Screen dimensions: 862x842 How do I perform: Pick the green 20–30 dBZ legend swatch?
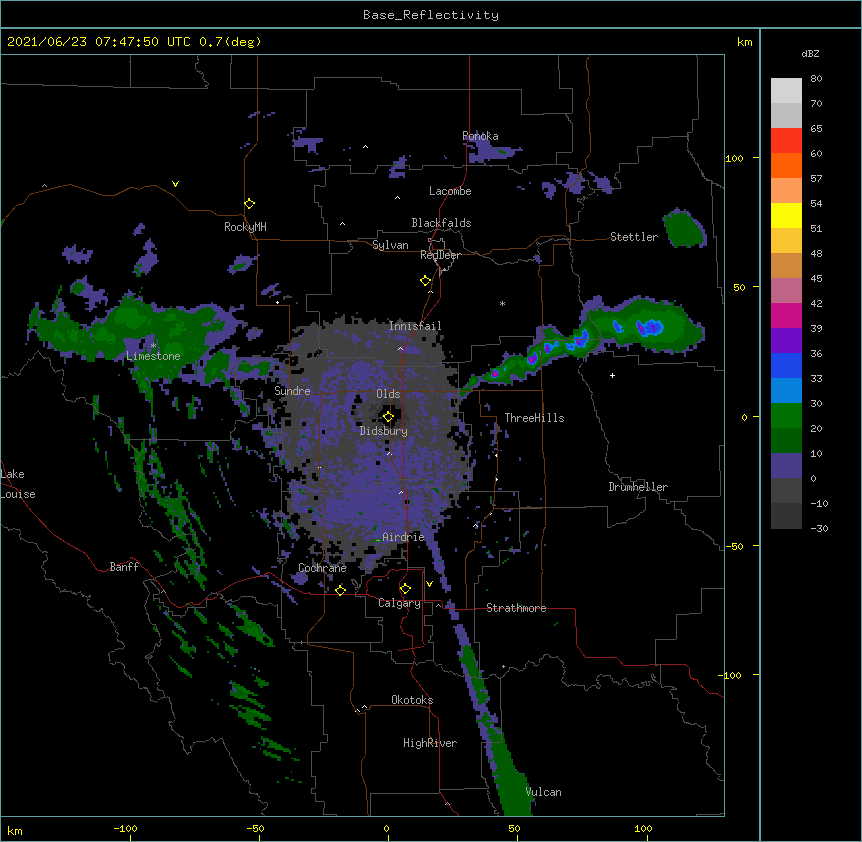pos(786,416)
